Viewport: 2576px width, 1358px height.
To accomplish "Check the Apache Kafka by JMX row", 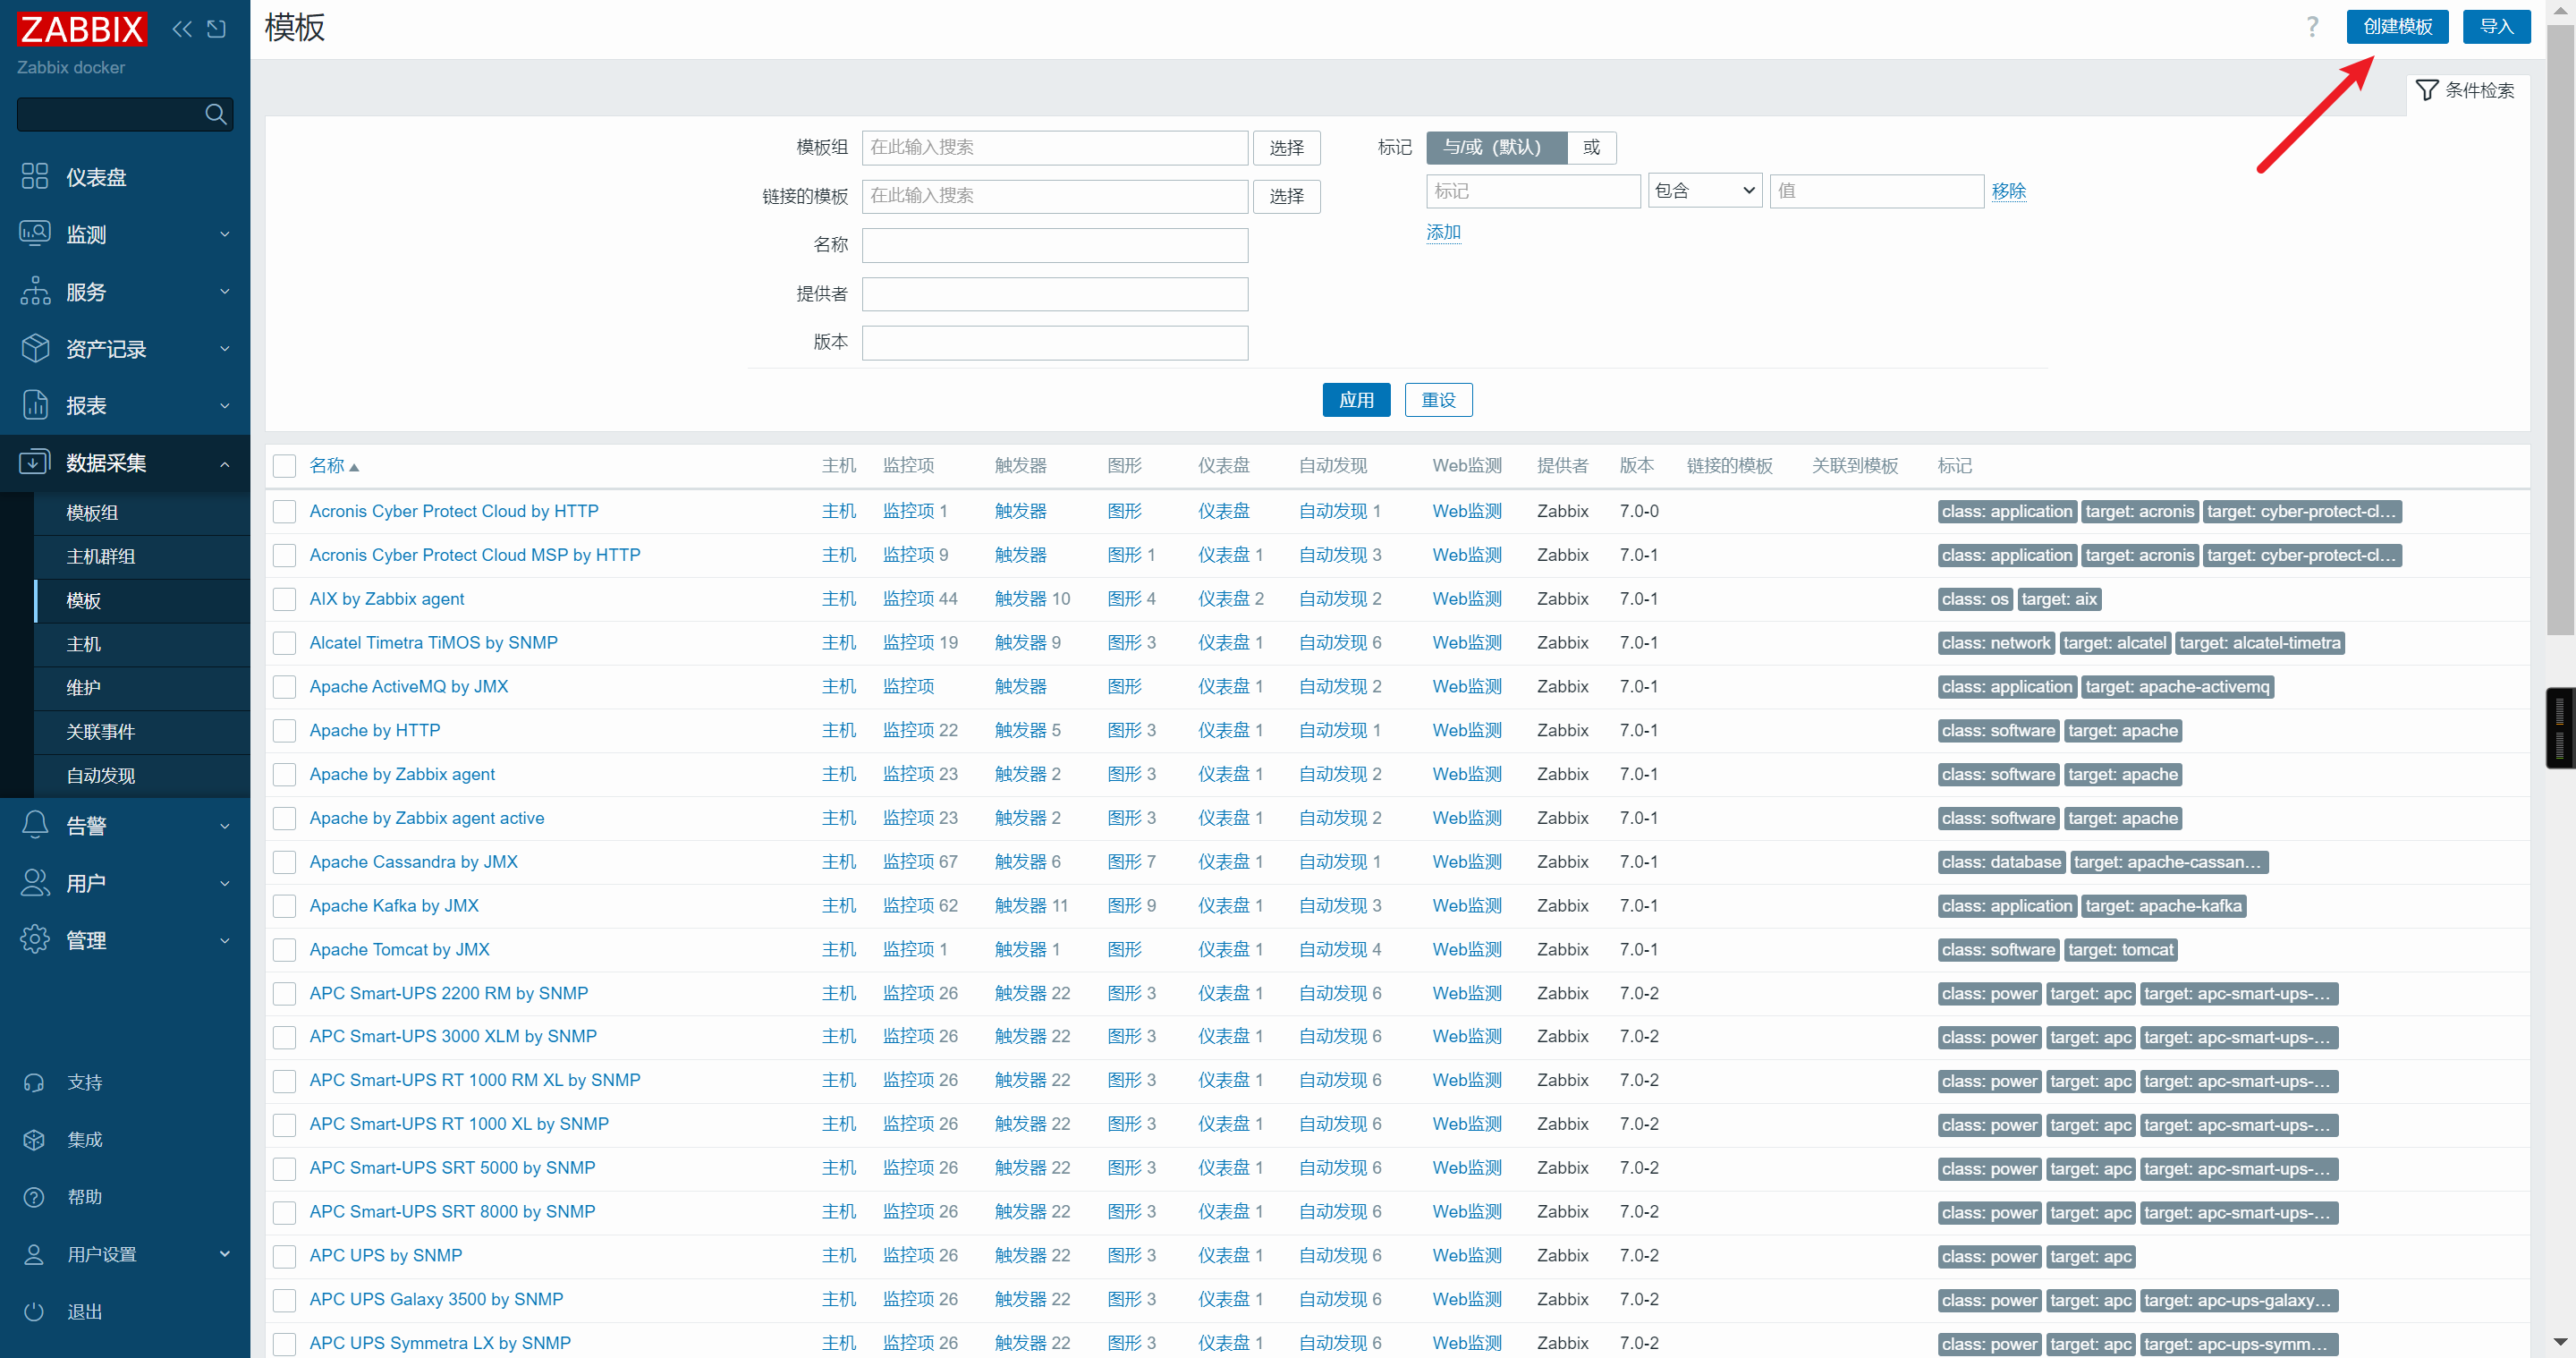I will point(285,906).
